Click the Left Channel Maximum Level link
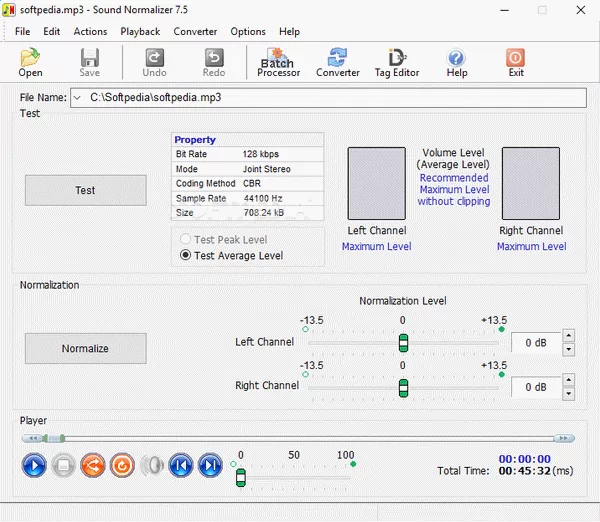 [377, 246]
